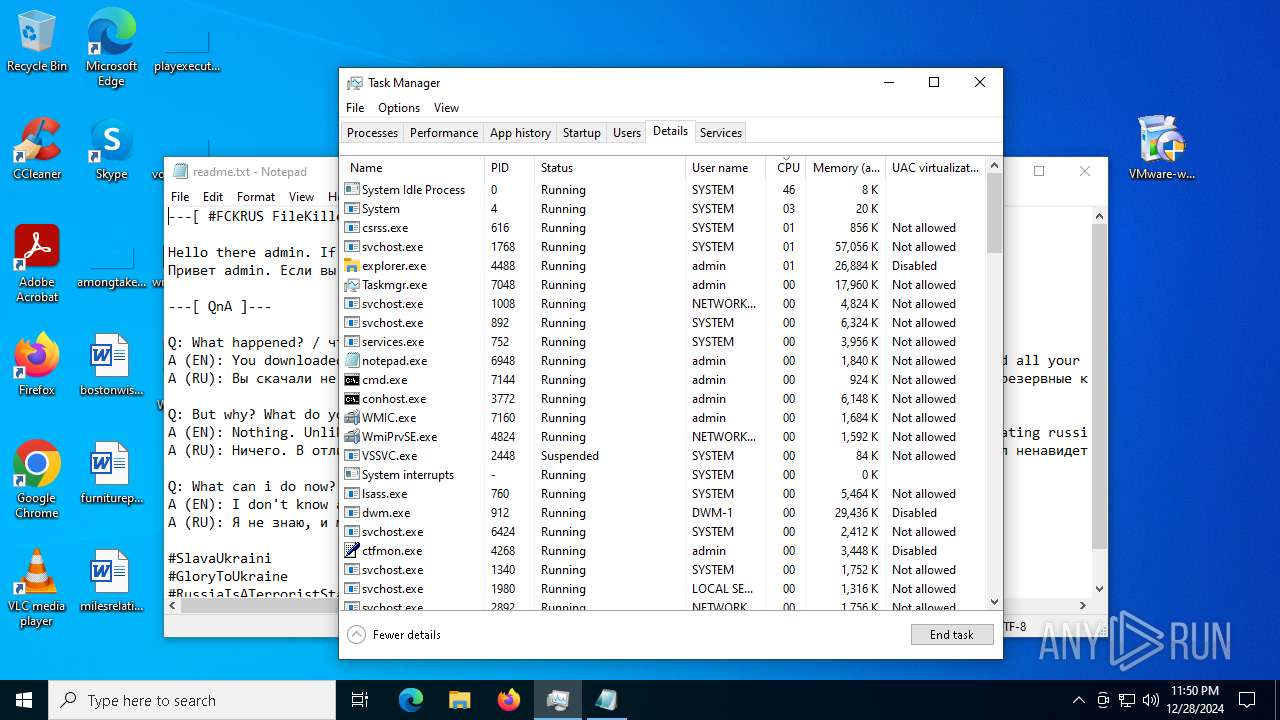
Task: Switch to the Startup tab
Action: pyautogui.click(x=582, y=133)
